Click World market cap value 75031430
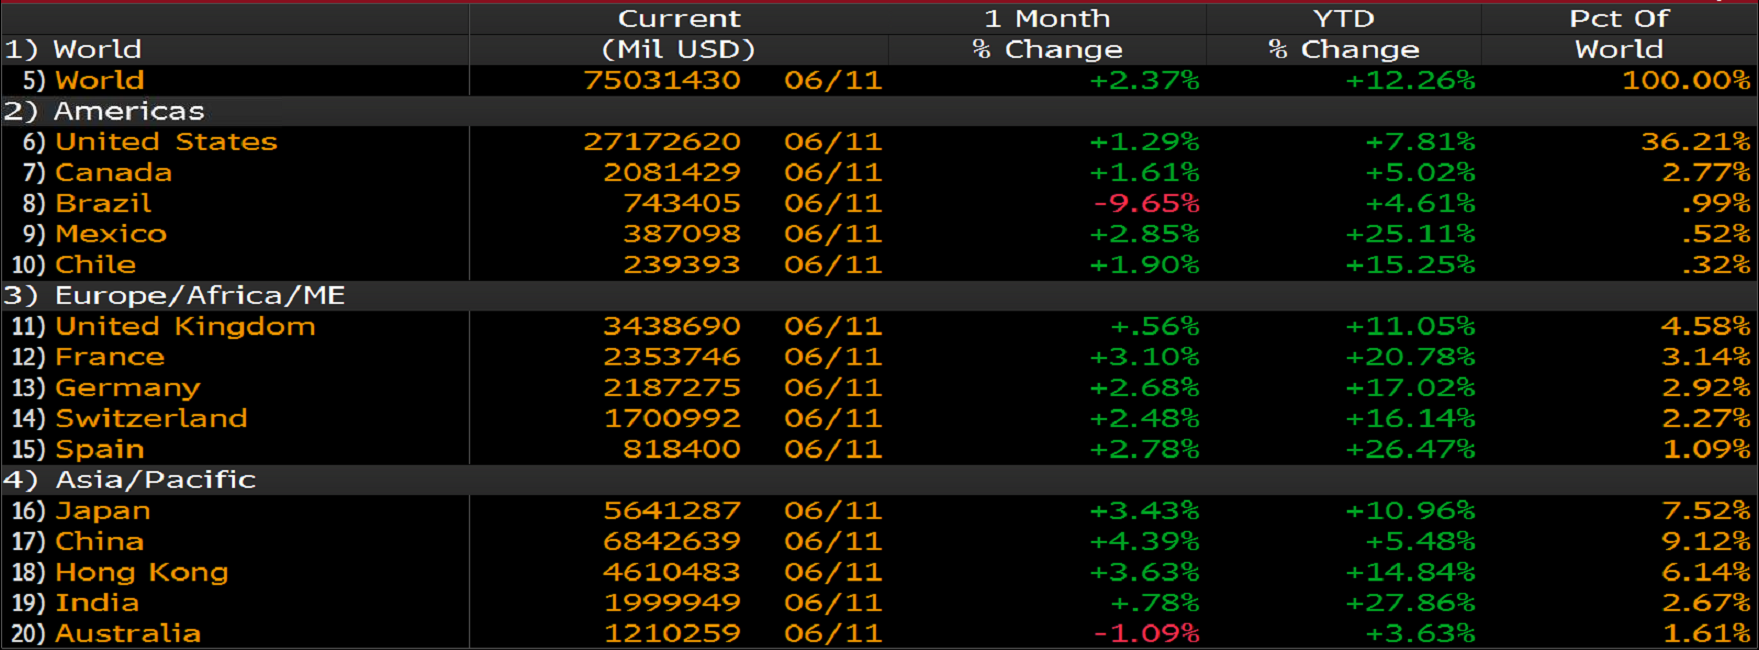 662,80
